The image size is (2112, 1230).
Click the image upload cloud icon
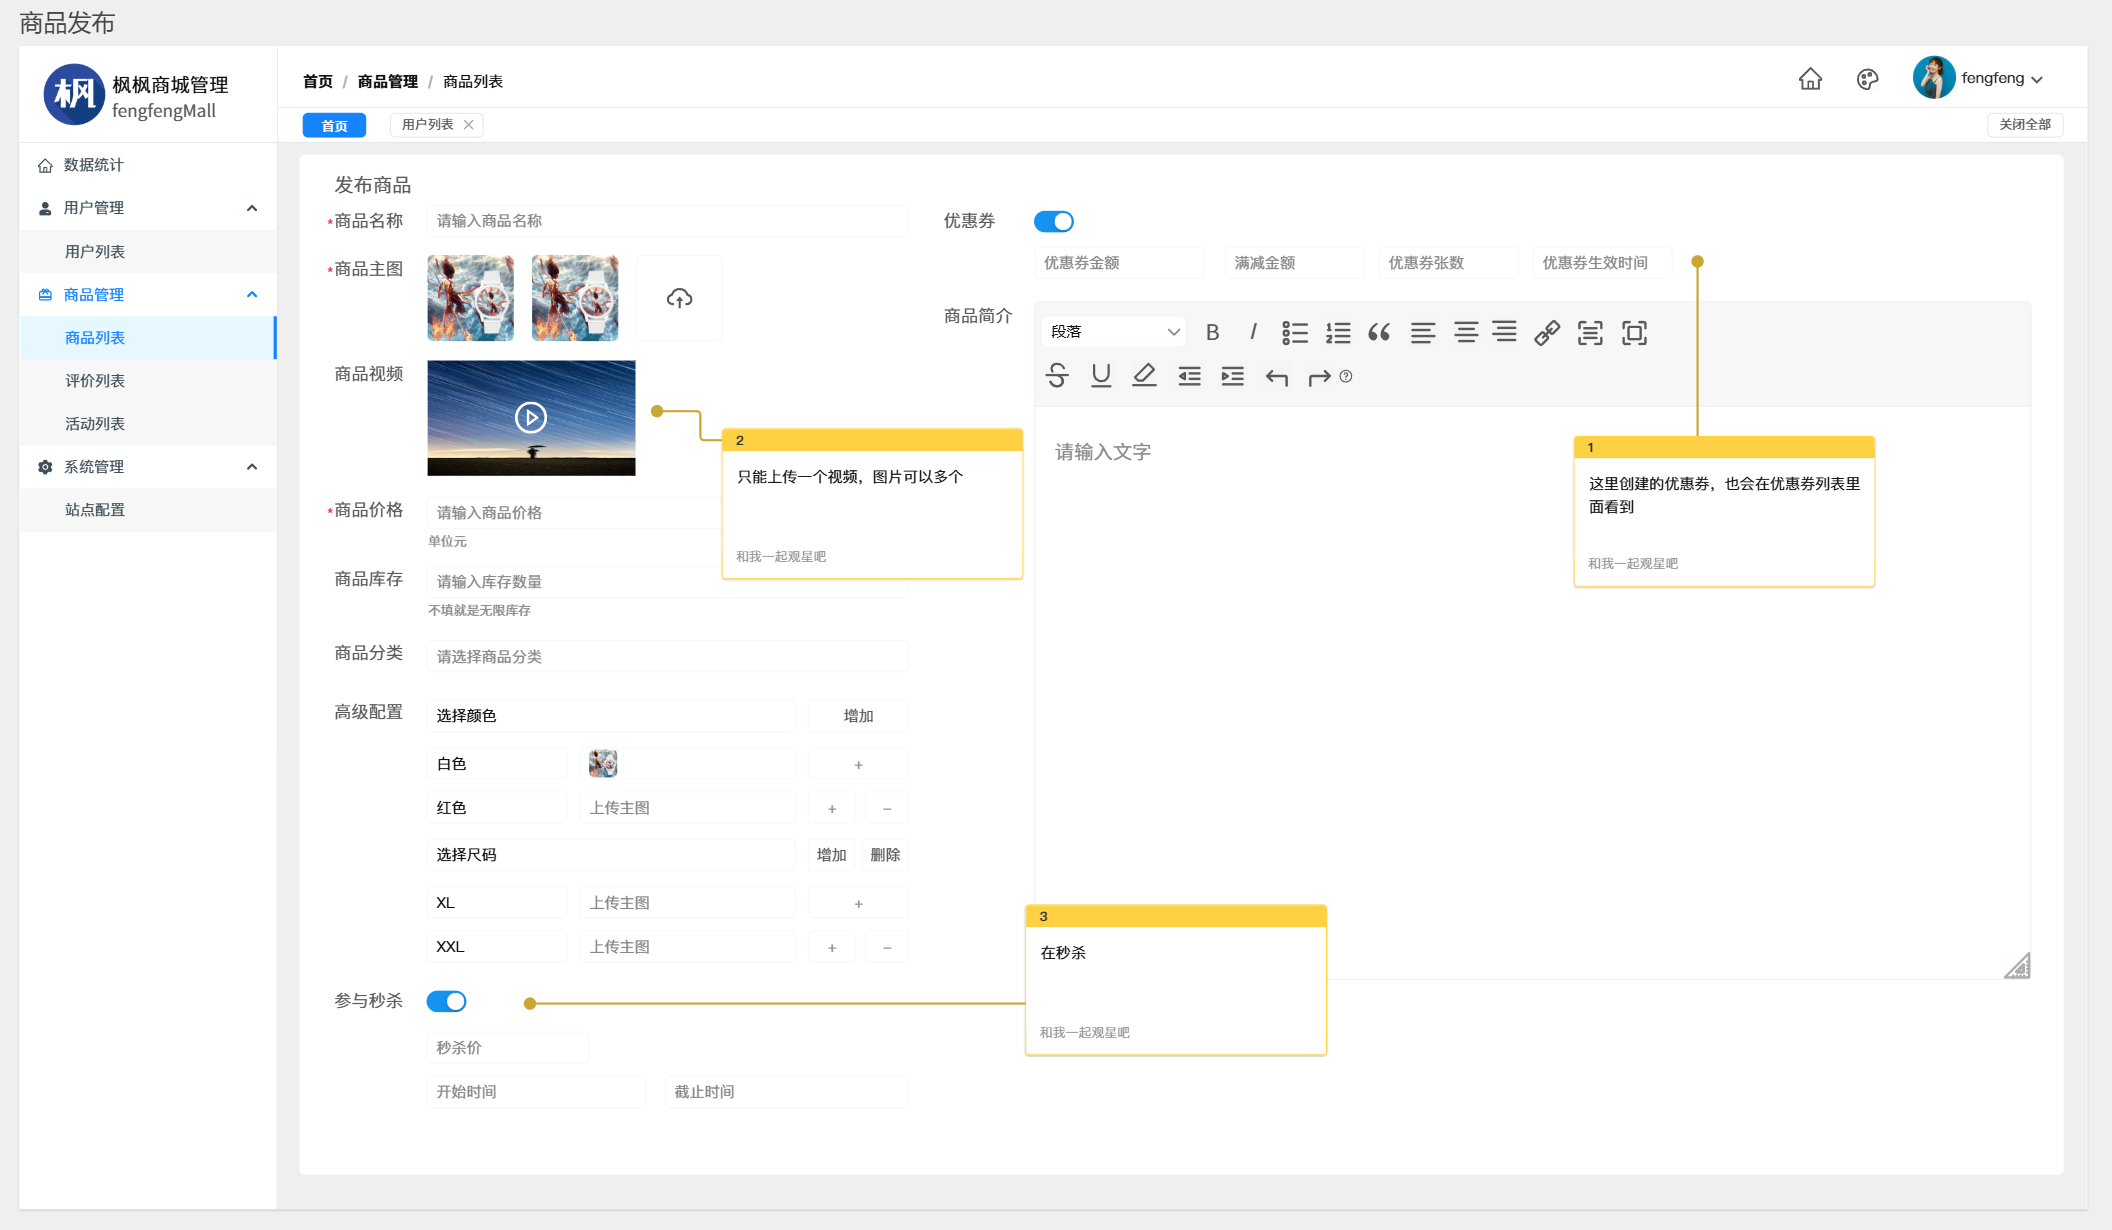tap(679, 298)
